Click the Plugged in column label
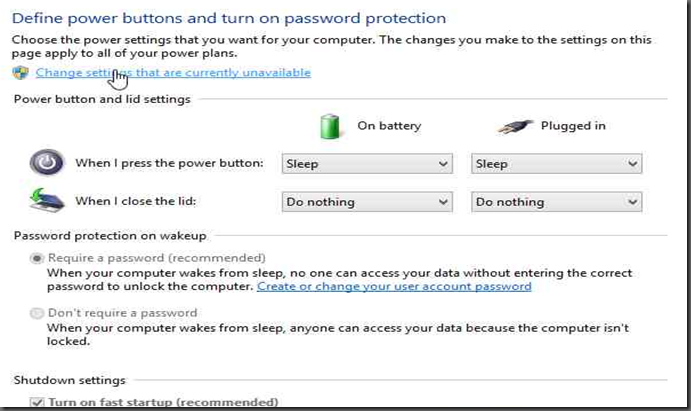This screenshot has height=411, width=691. click(x=573, y=126)
